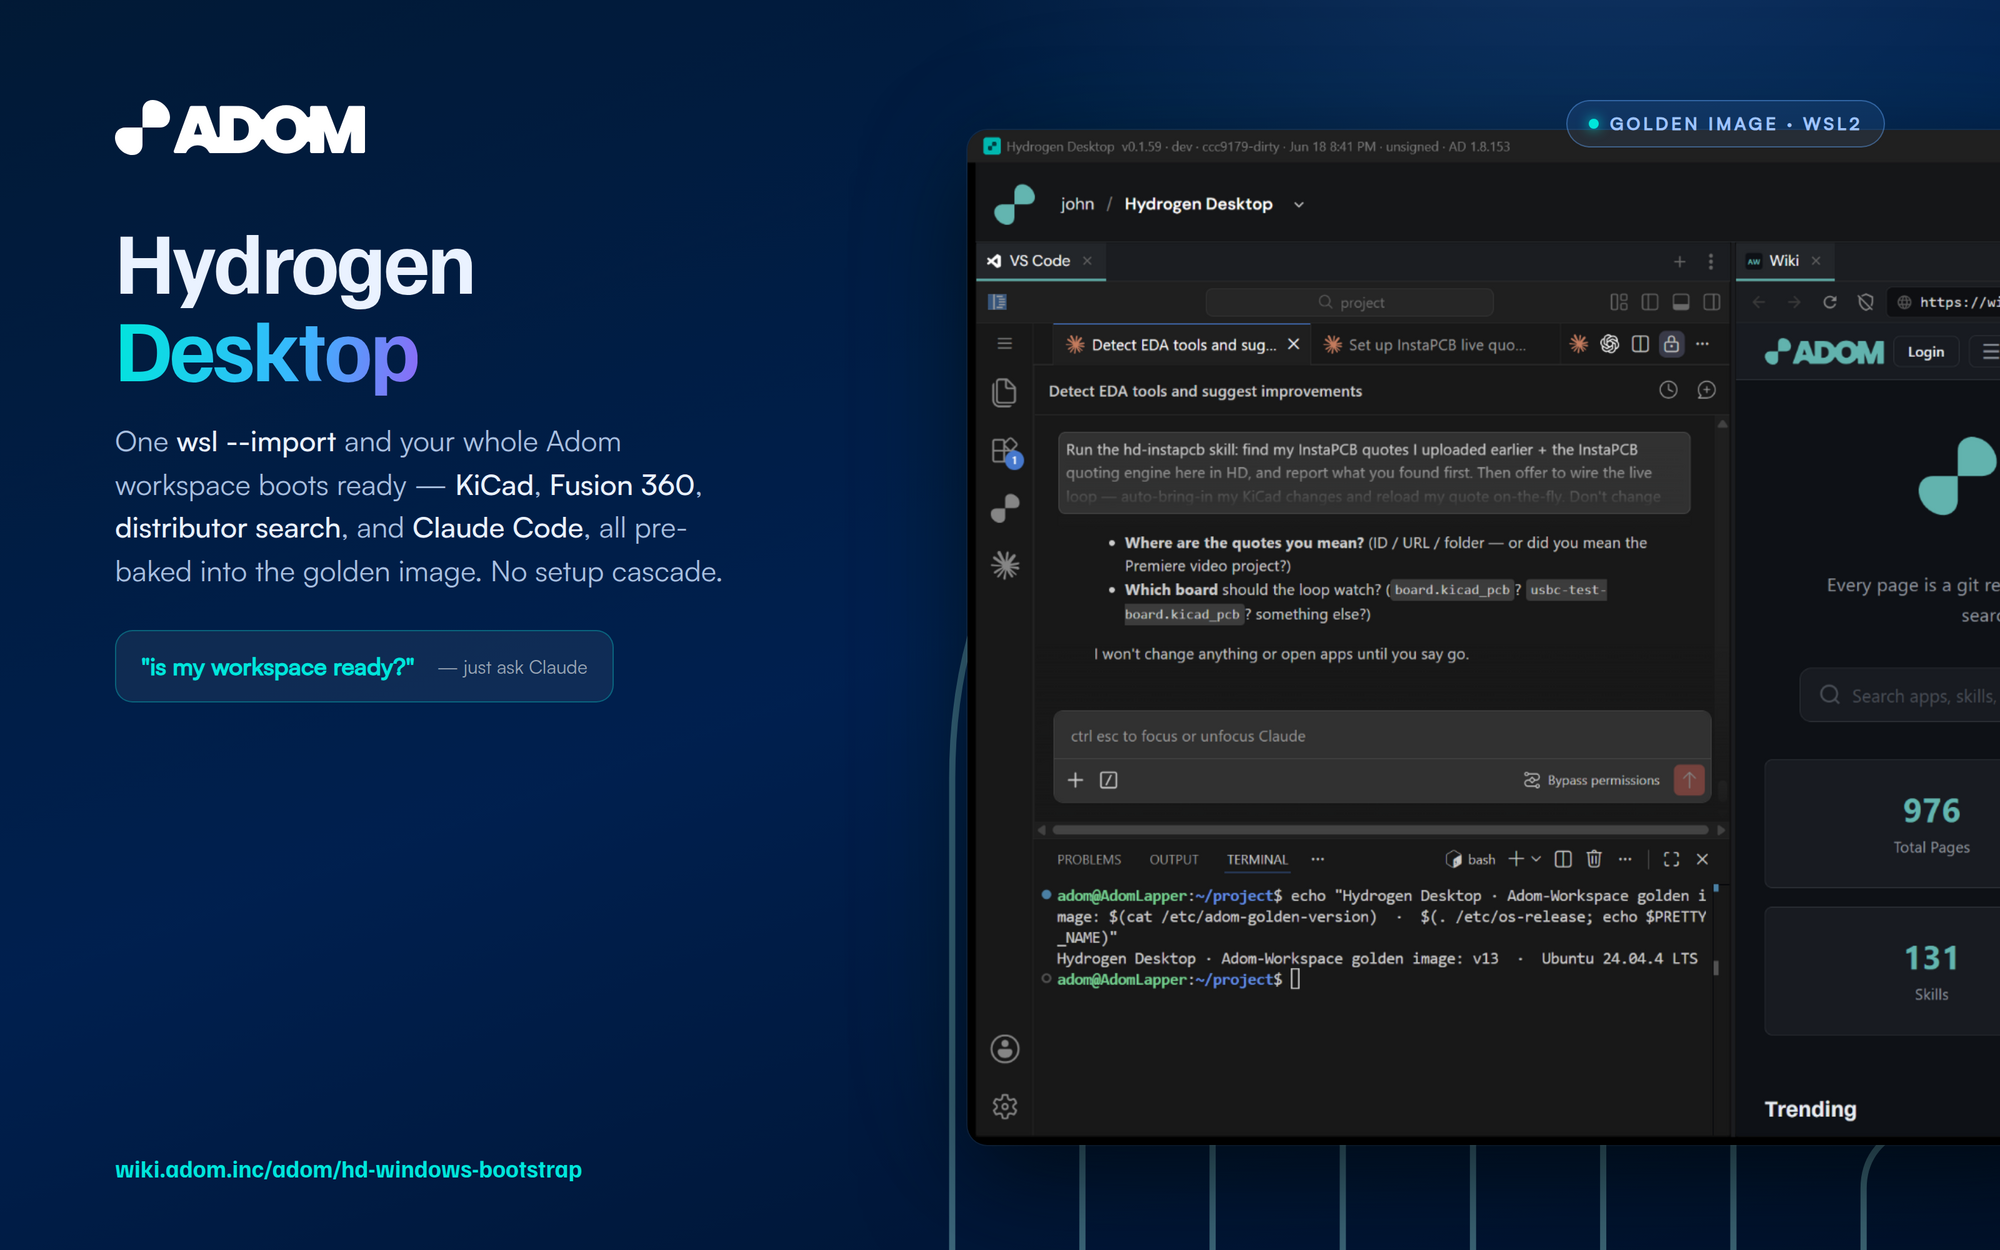2000x1250 pixels.
Task: Click the chat's horizontal scrollbar
Action: tap(1380, 830)
